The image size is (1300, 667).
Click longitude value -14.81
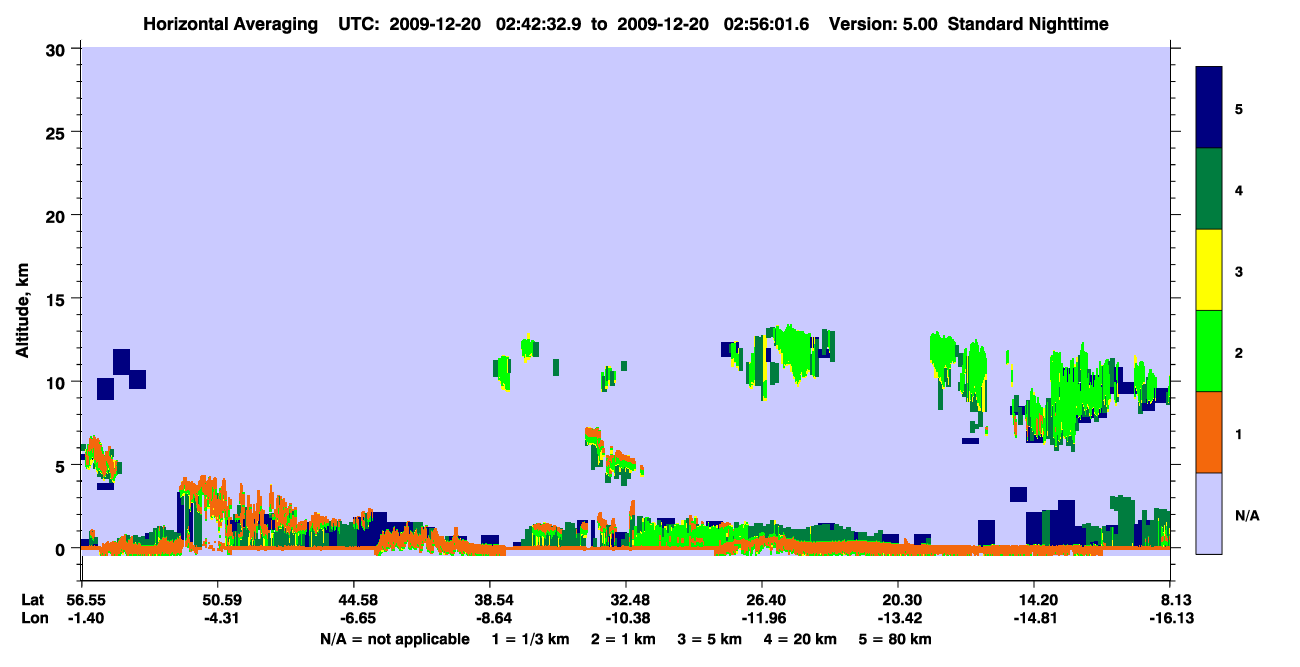coord(1035,619)
